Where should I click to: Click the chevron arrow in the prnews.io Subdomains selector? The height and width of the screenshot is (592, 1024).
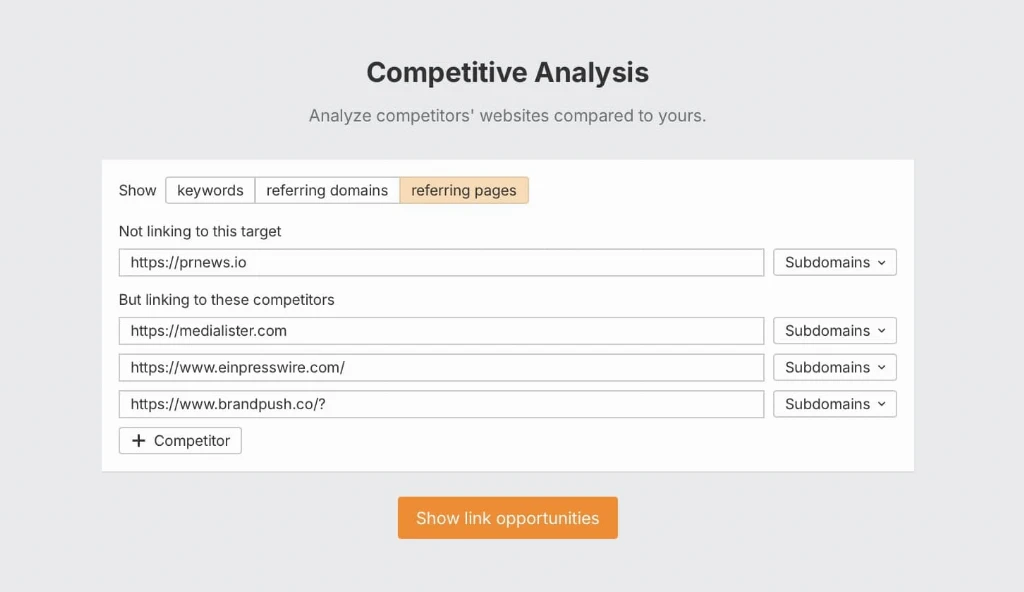[x=882, y=263]
